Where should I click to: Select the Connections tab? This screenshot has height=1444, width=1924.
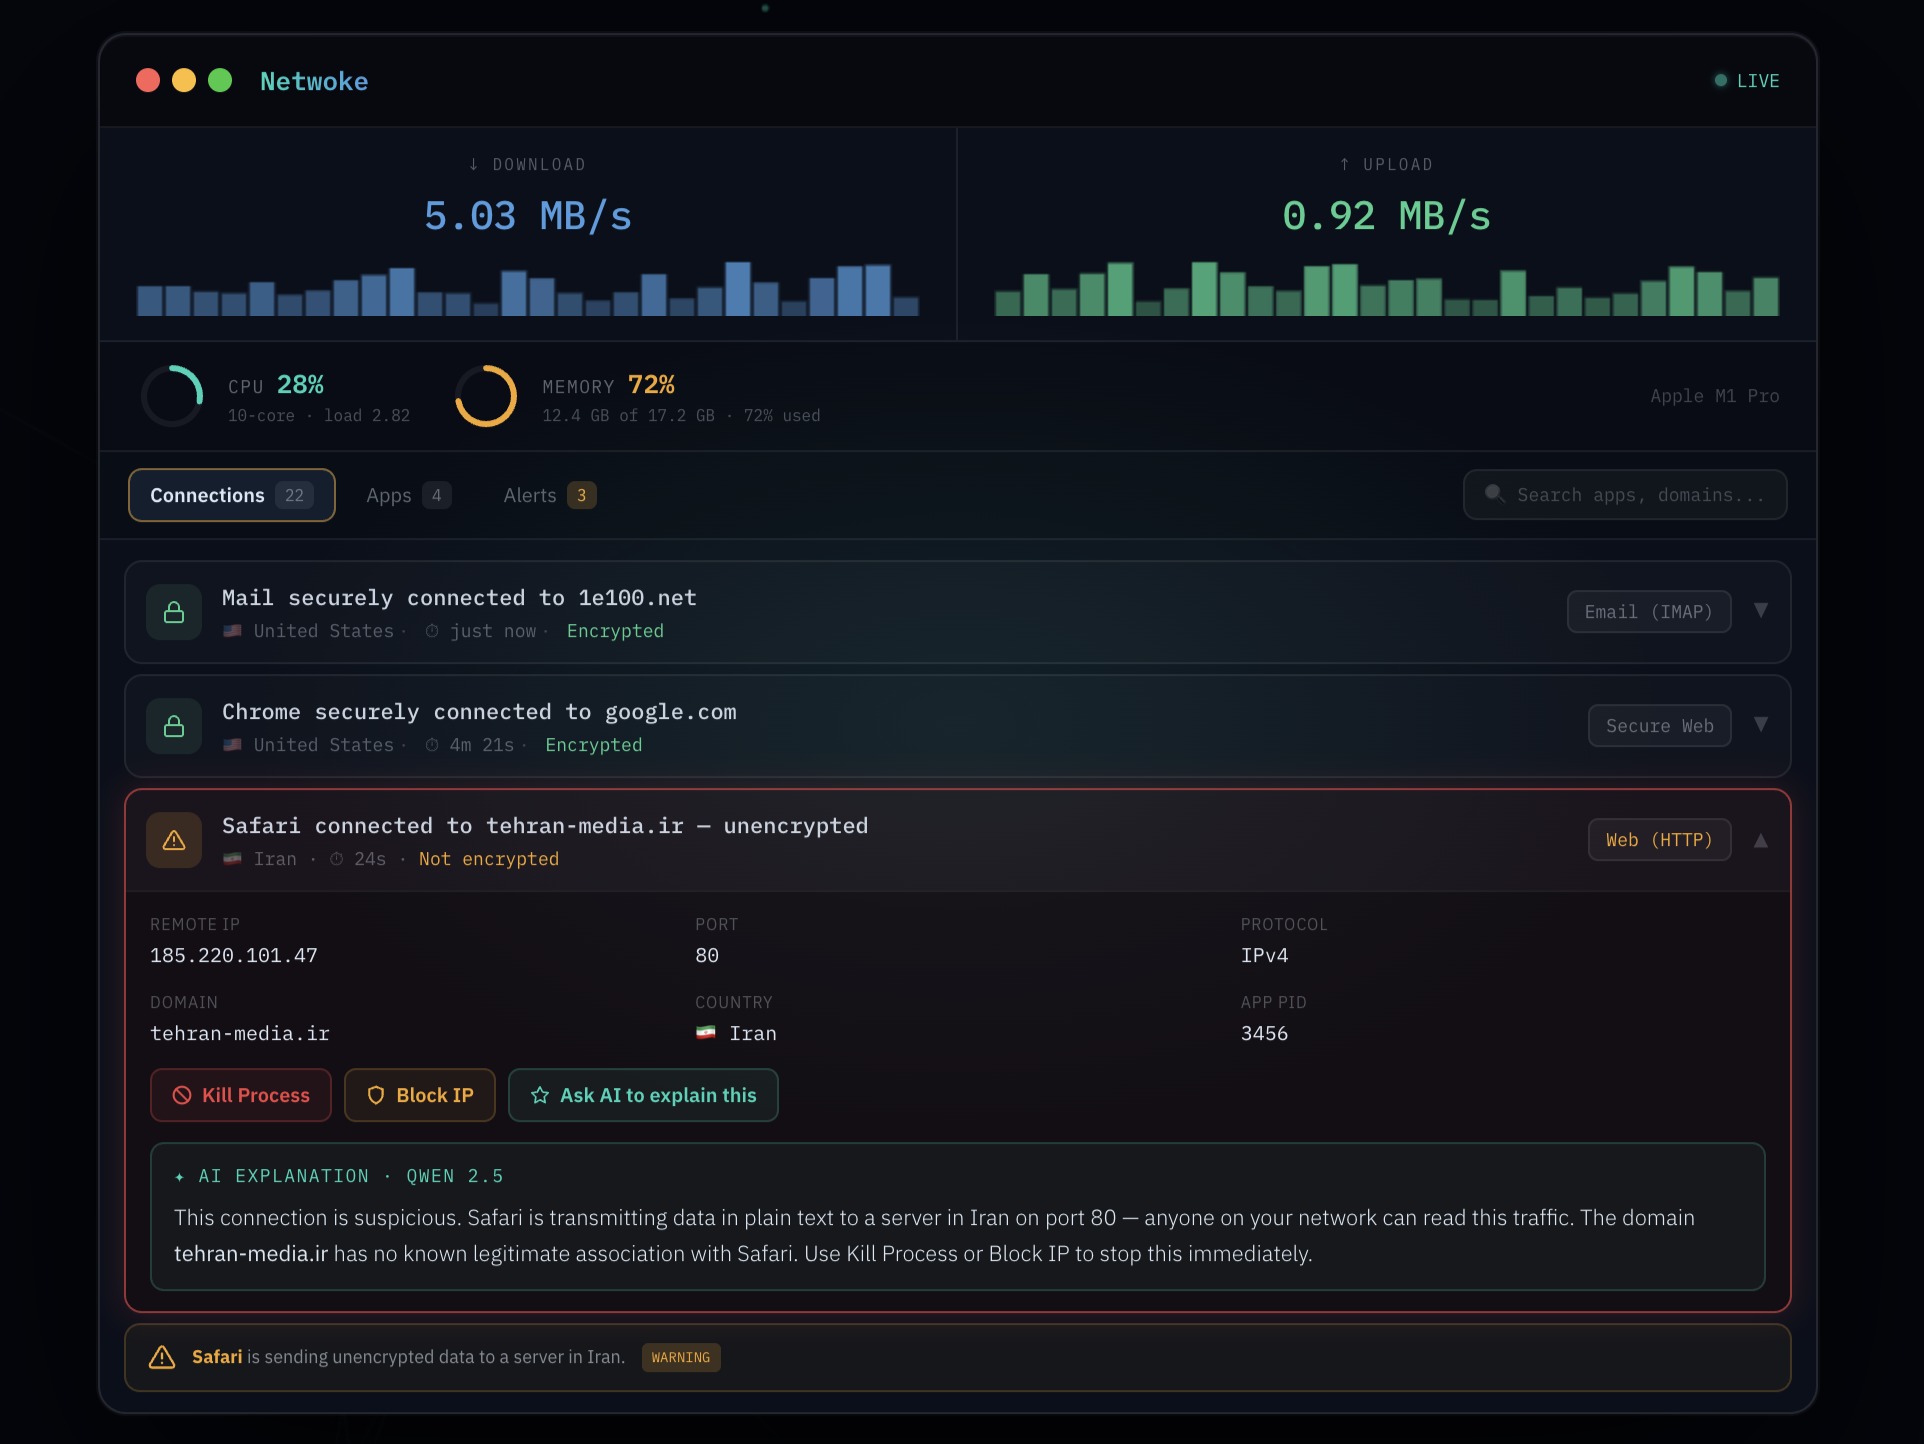231,495
